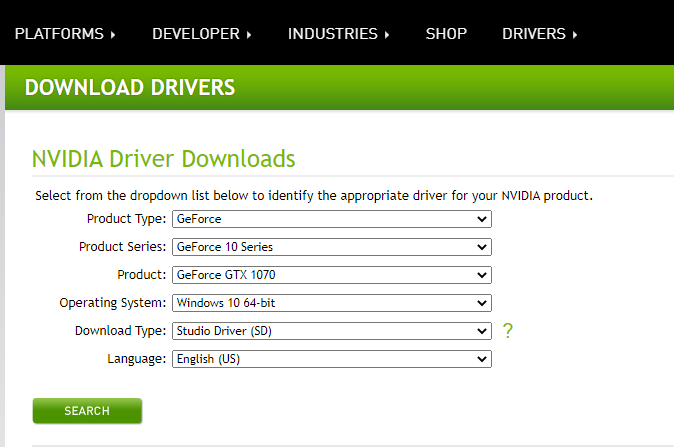Click the Product Series label
674x447 pixels.
(123, 247)
